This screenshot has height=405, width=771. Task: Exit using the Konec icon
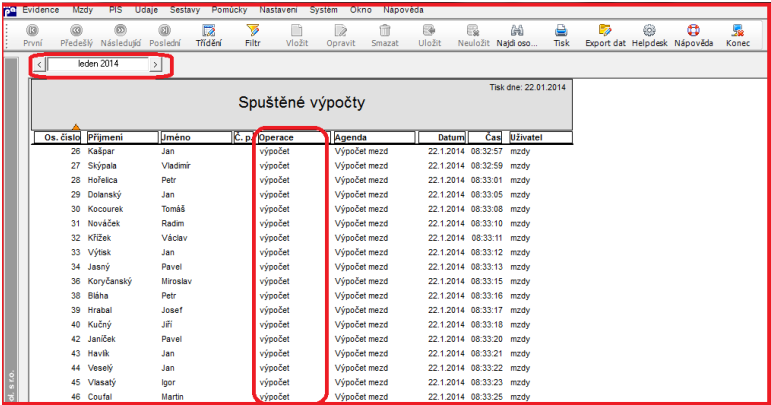pyautogui.click(x=738, y=36)
